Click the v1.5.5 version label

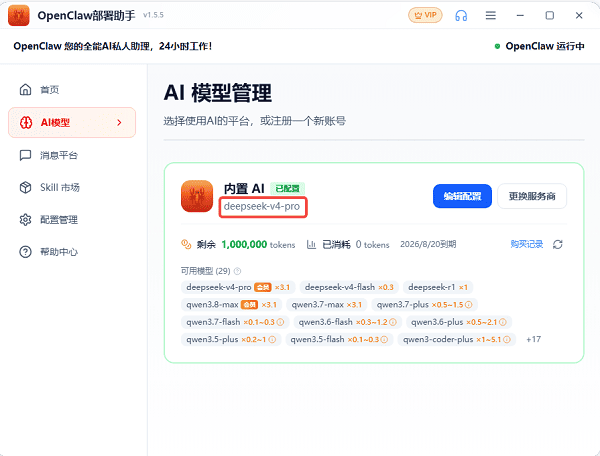coord(153,15)
